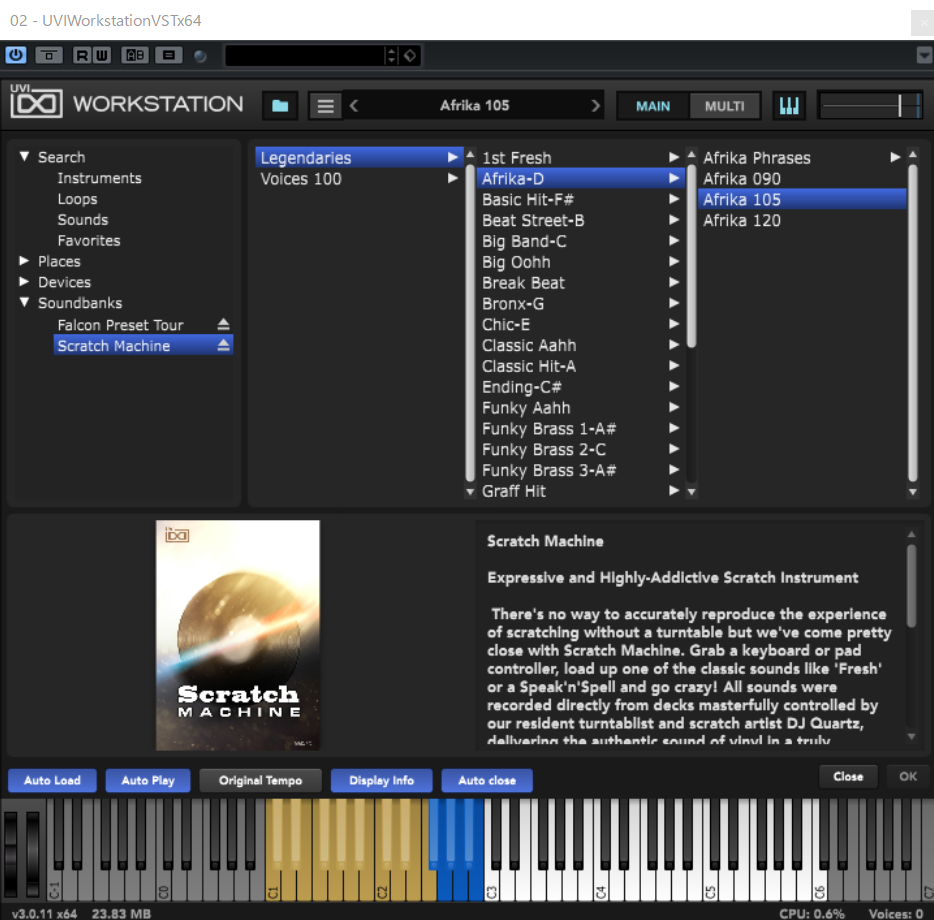Switch to the MAIN tab
Screen dimensions: 934x920
pos(653,106)
